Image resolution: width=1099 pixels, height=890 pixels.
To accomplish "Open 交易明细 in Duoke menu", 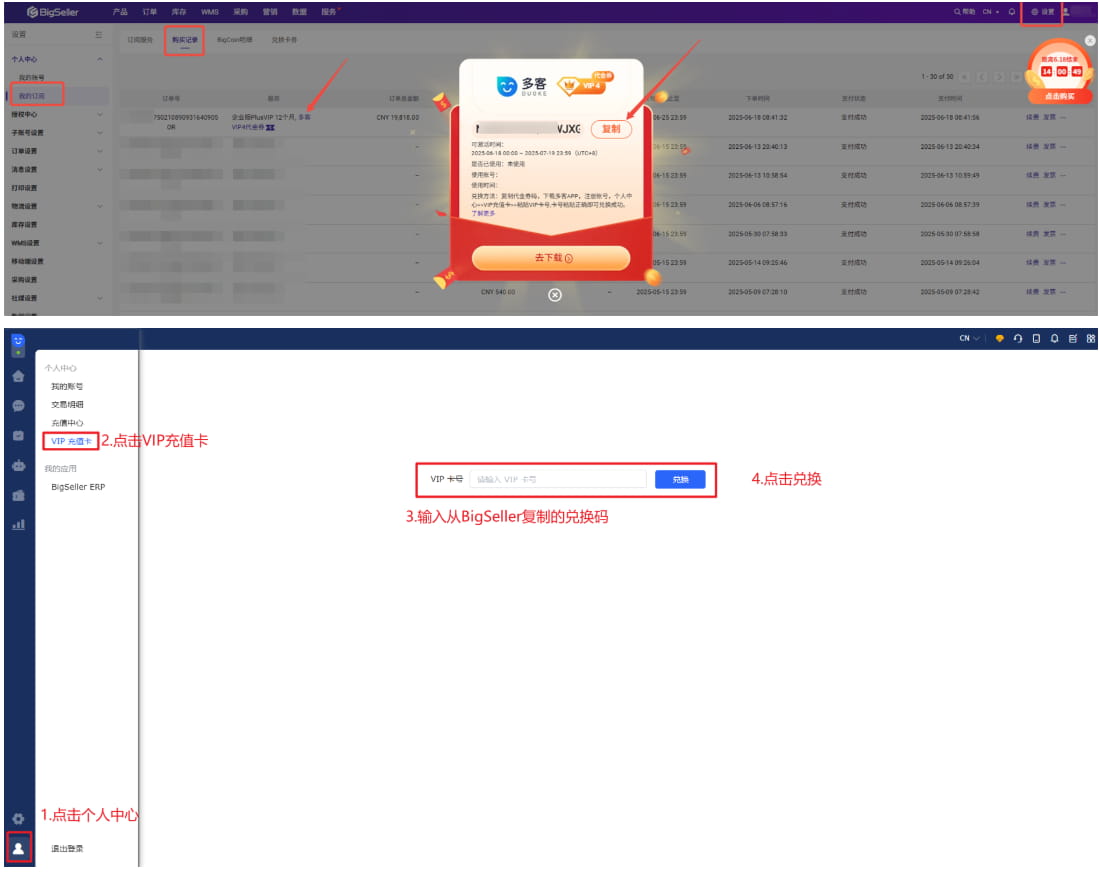I will coord(67,404).
